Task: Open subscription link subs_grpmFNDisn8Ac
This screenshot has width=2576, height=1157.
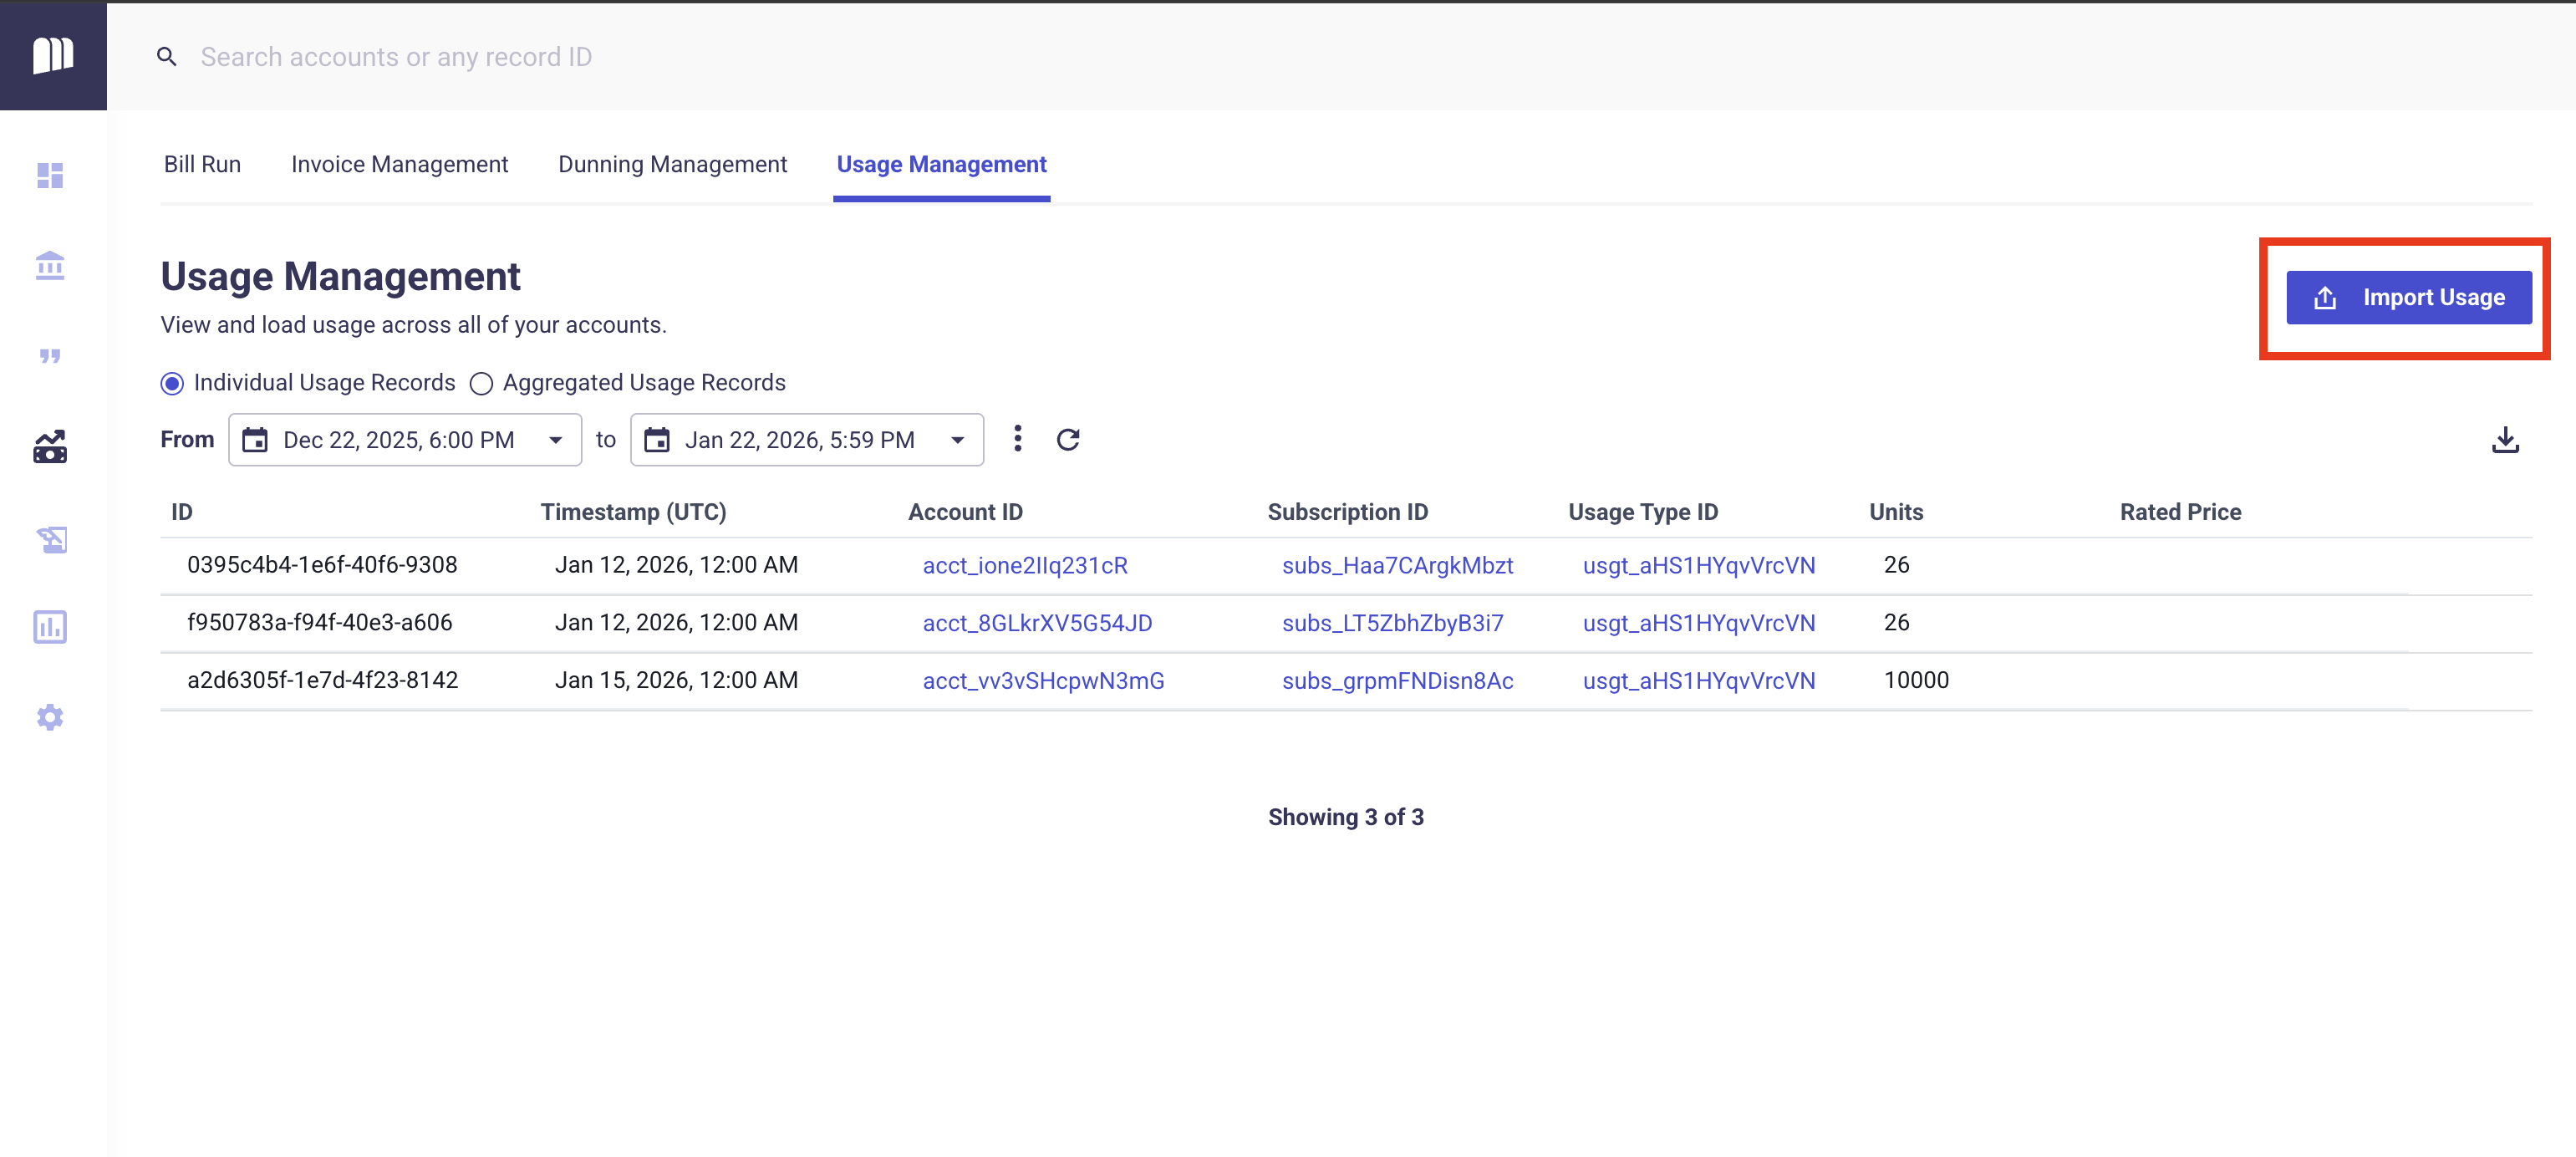Action: [x=1397, y=681]
